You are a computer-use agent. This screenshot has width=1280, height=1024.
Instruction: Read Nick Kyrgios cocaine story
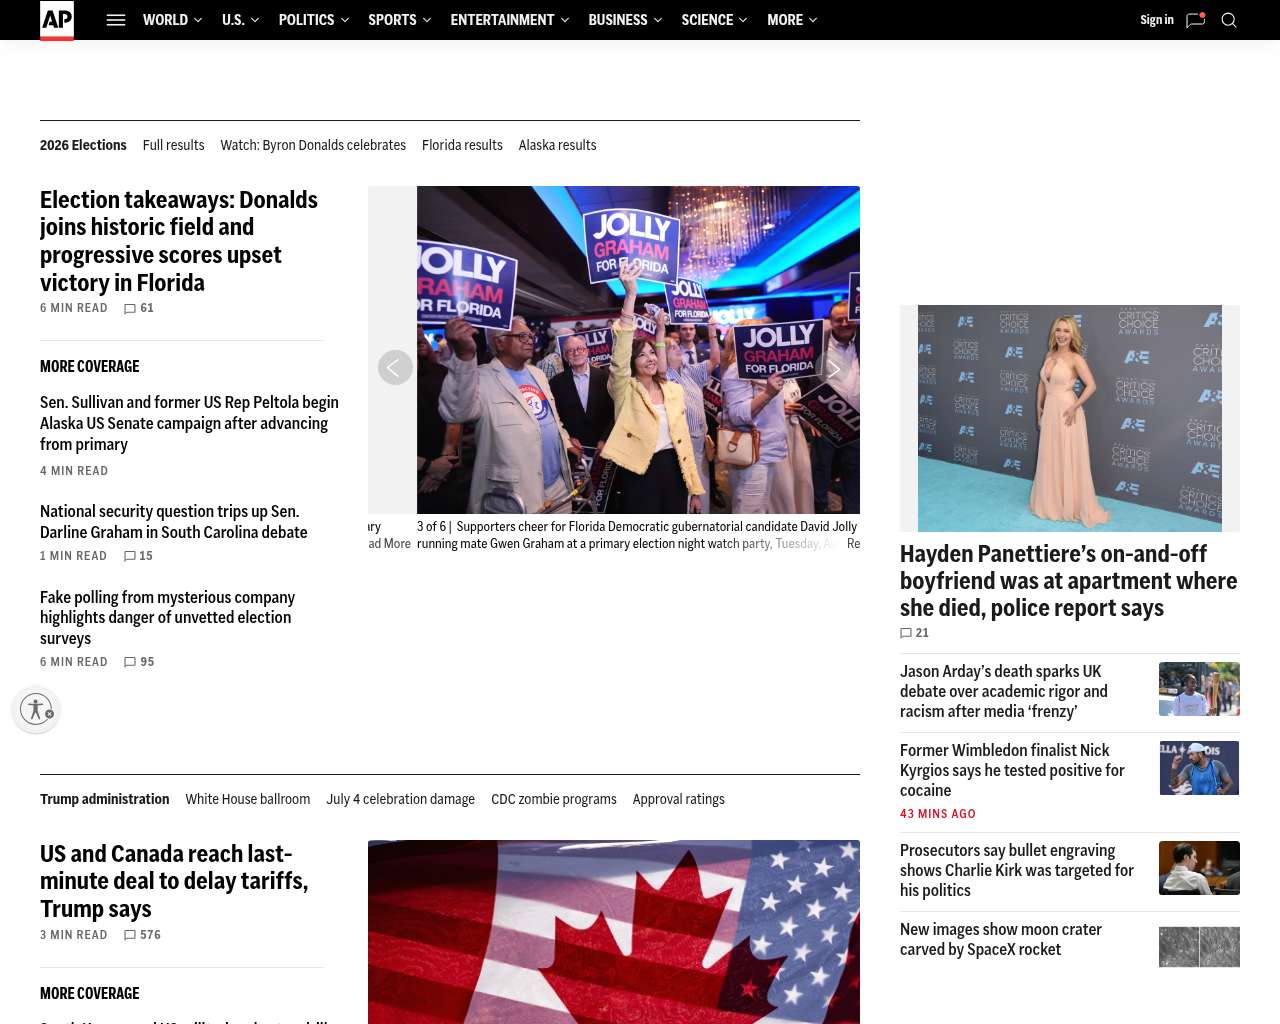[x=1012, y=770]
